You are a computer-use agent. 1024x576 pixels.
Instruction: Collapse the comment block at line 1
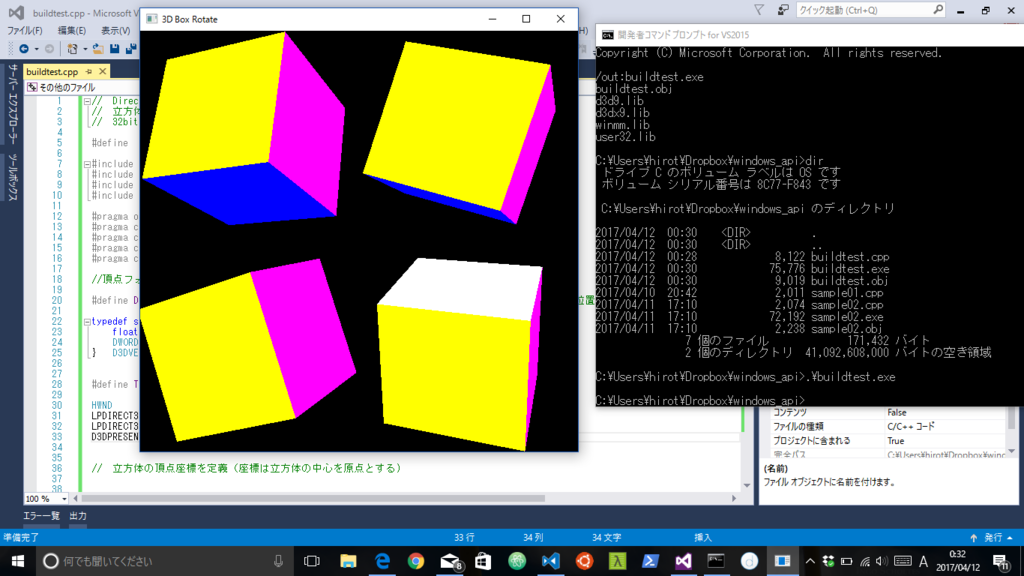(x=87, y=101)
